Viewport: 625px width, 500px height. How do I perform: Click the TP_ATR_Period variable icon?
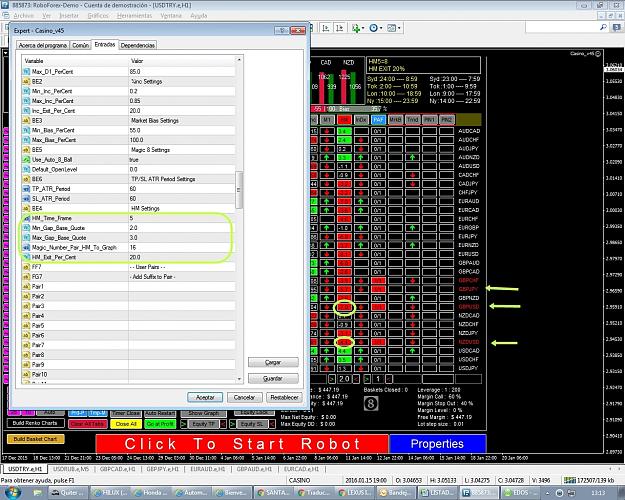(x=26, y=189)
